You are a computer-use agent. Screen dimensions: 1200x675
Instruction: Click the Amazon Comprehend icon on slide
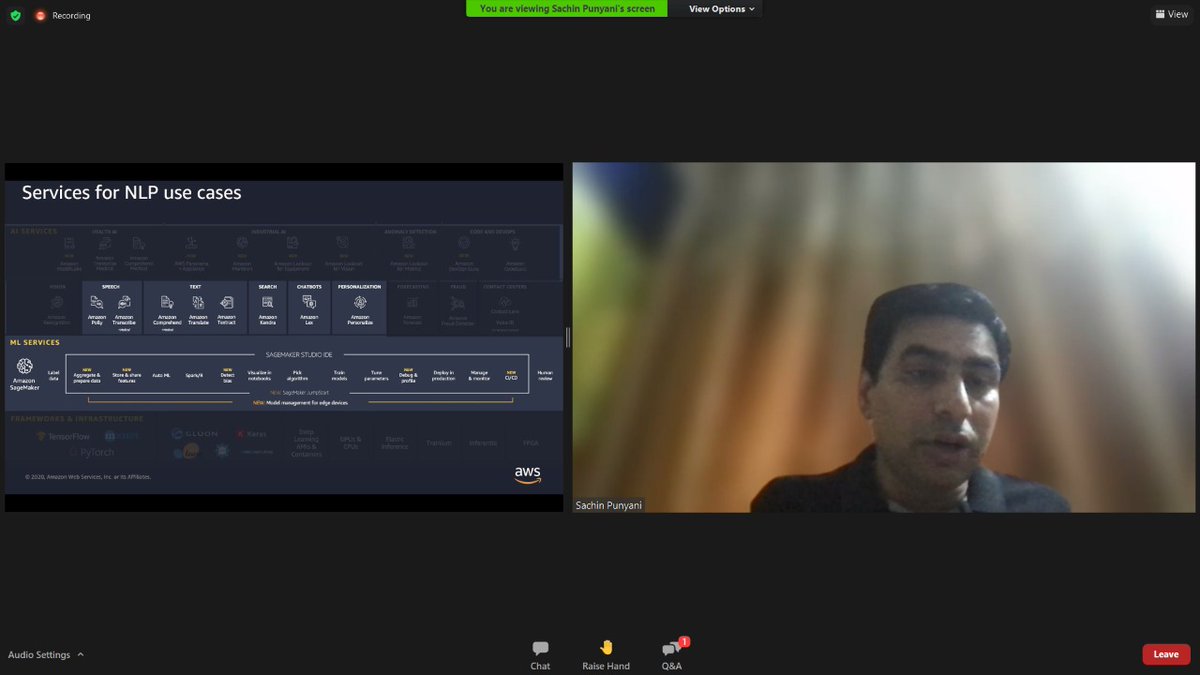coord(167,302)
